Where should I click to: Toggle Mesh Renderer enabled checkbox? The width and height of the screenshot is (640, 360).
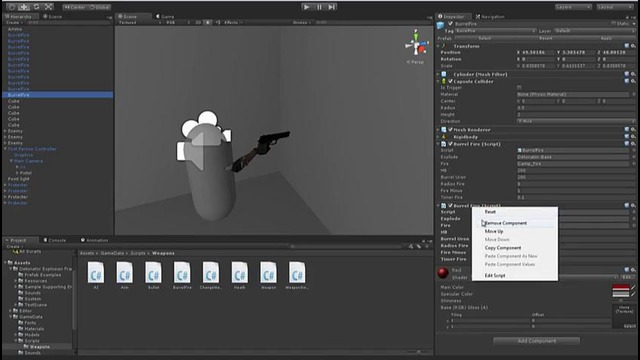451,129
